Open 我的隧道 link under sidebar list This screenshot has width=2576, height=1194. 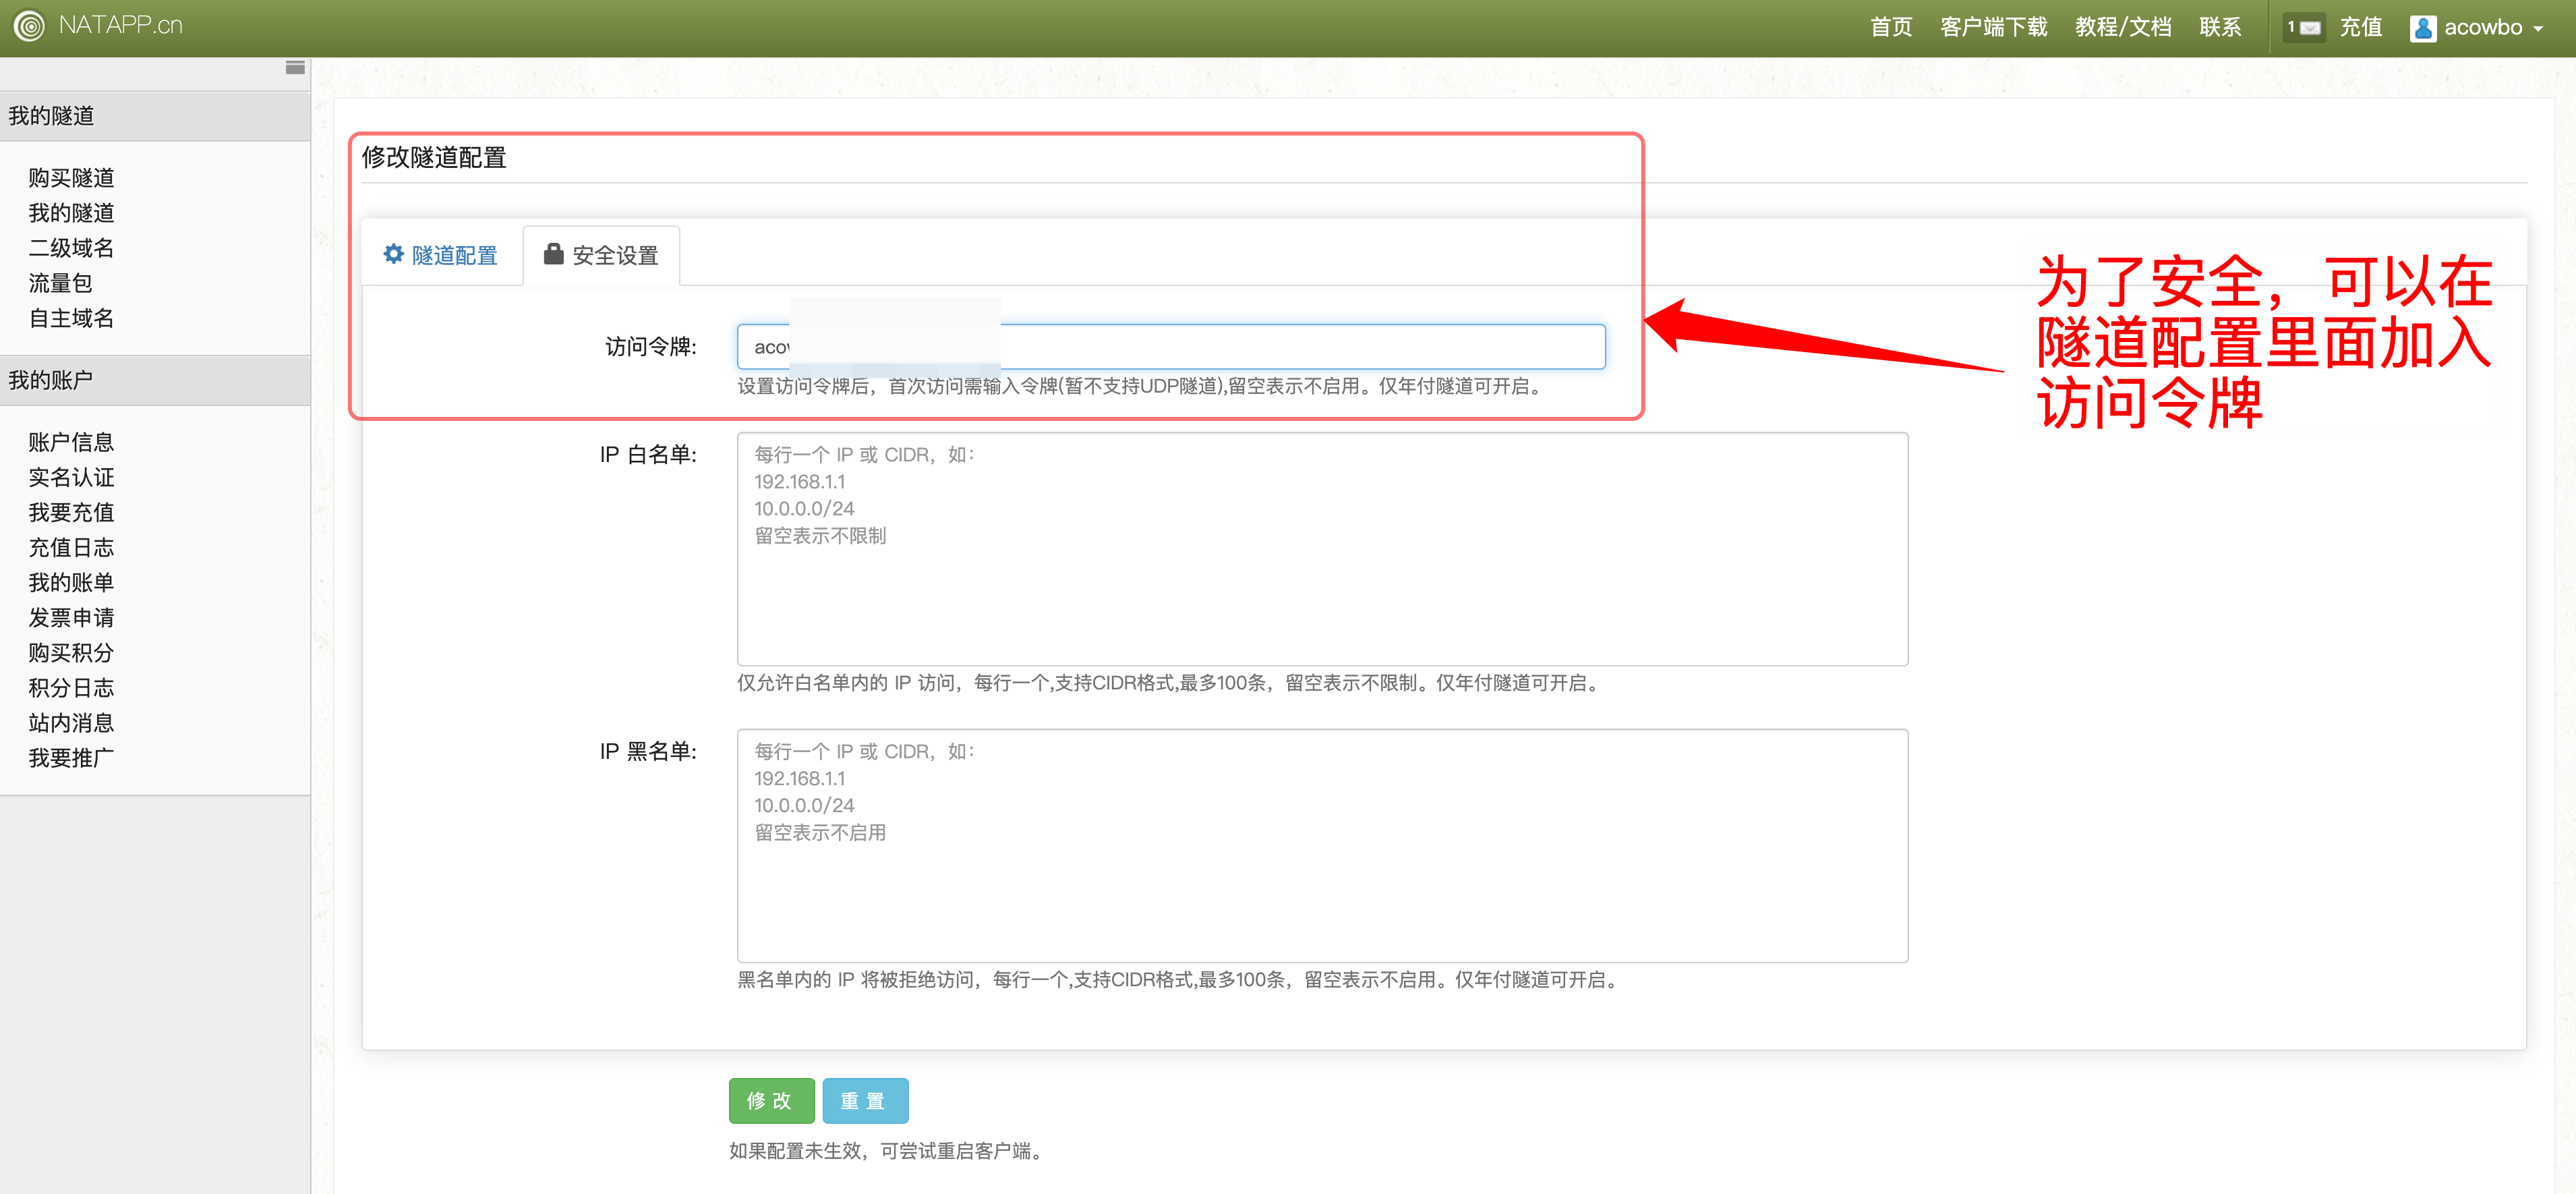click(71, 213)
